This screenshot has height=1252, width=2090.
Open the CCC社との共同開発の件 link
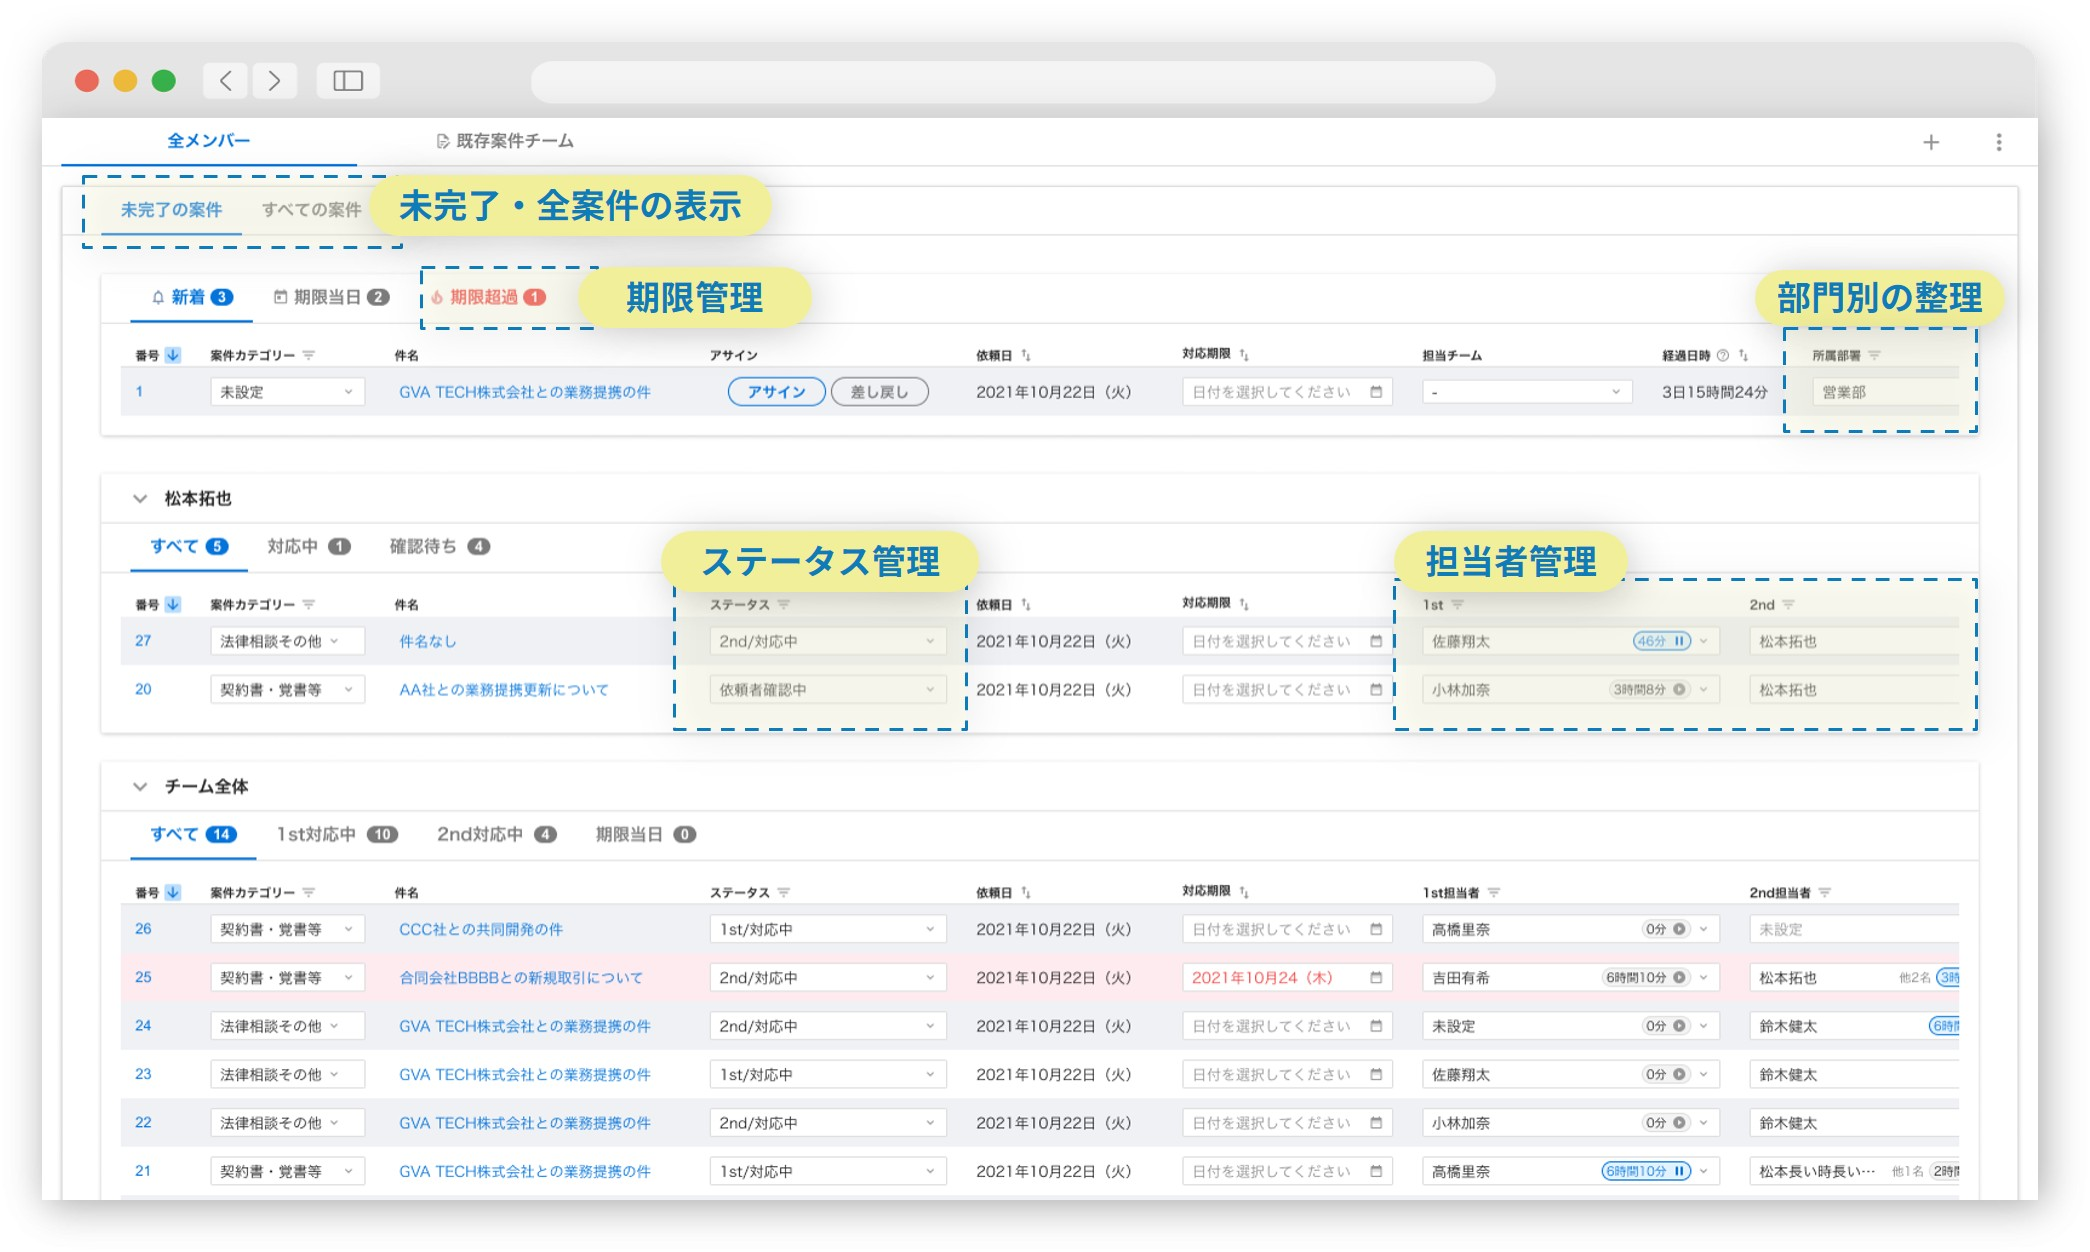tap(480, 929)
